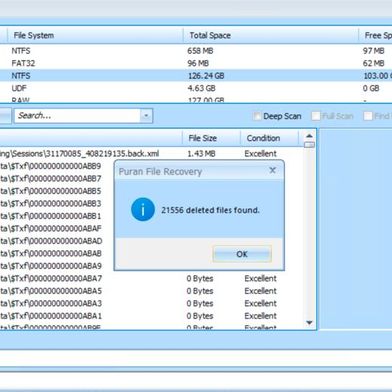Select the file row ending in ABA3
Screen dimensions: 392x392
pos(152,303)
